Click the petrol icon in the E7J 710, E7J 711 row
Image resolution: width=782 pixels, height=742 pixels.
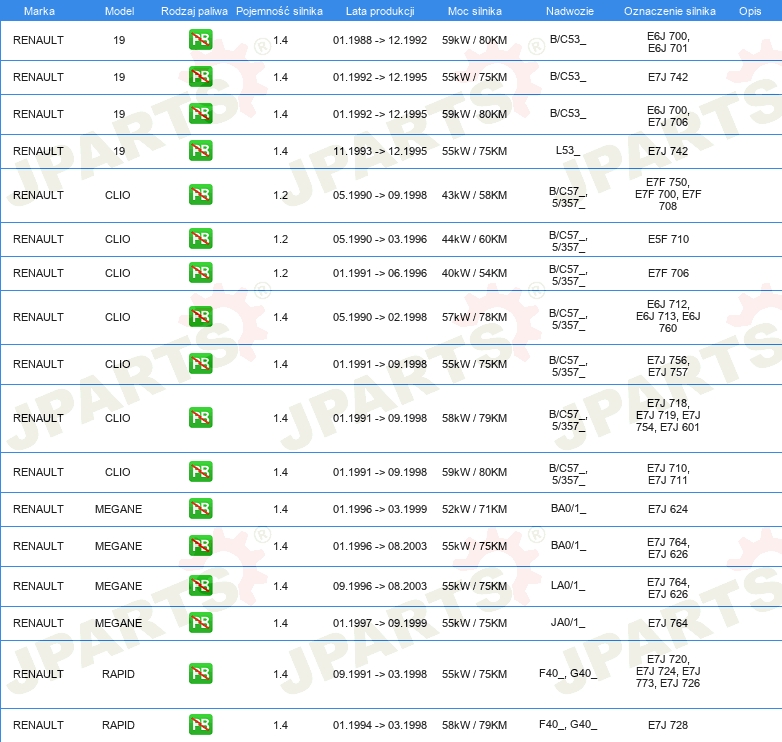[x=200, y=471]
